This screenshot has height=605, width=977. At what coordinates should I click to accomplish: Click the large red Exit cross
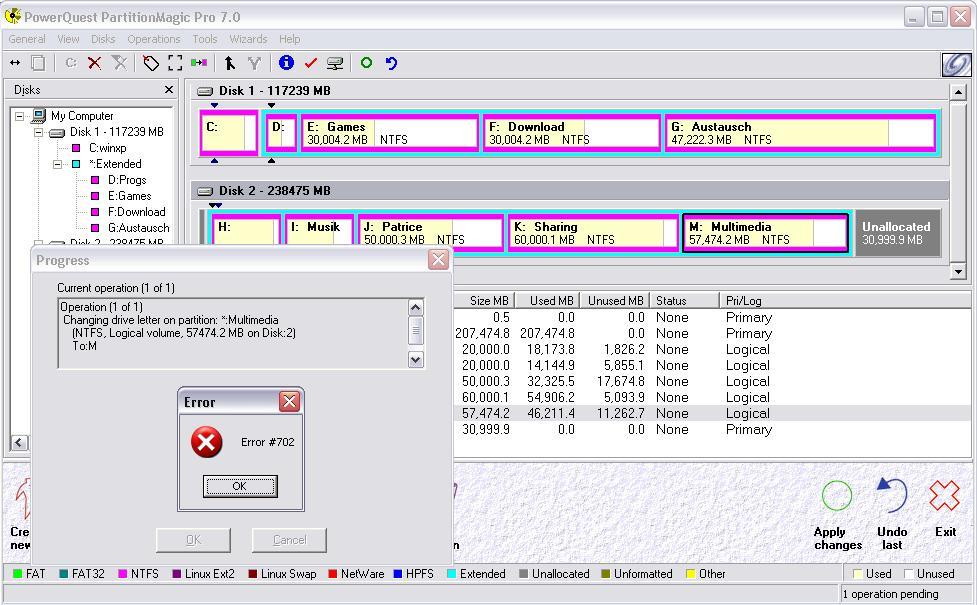[x=945, y=496]
